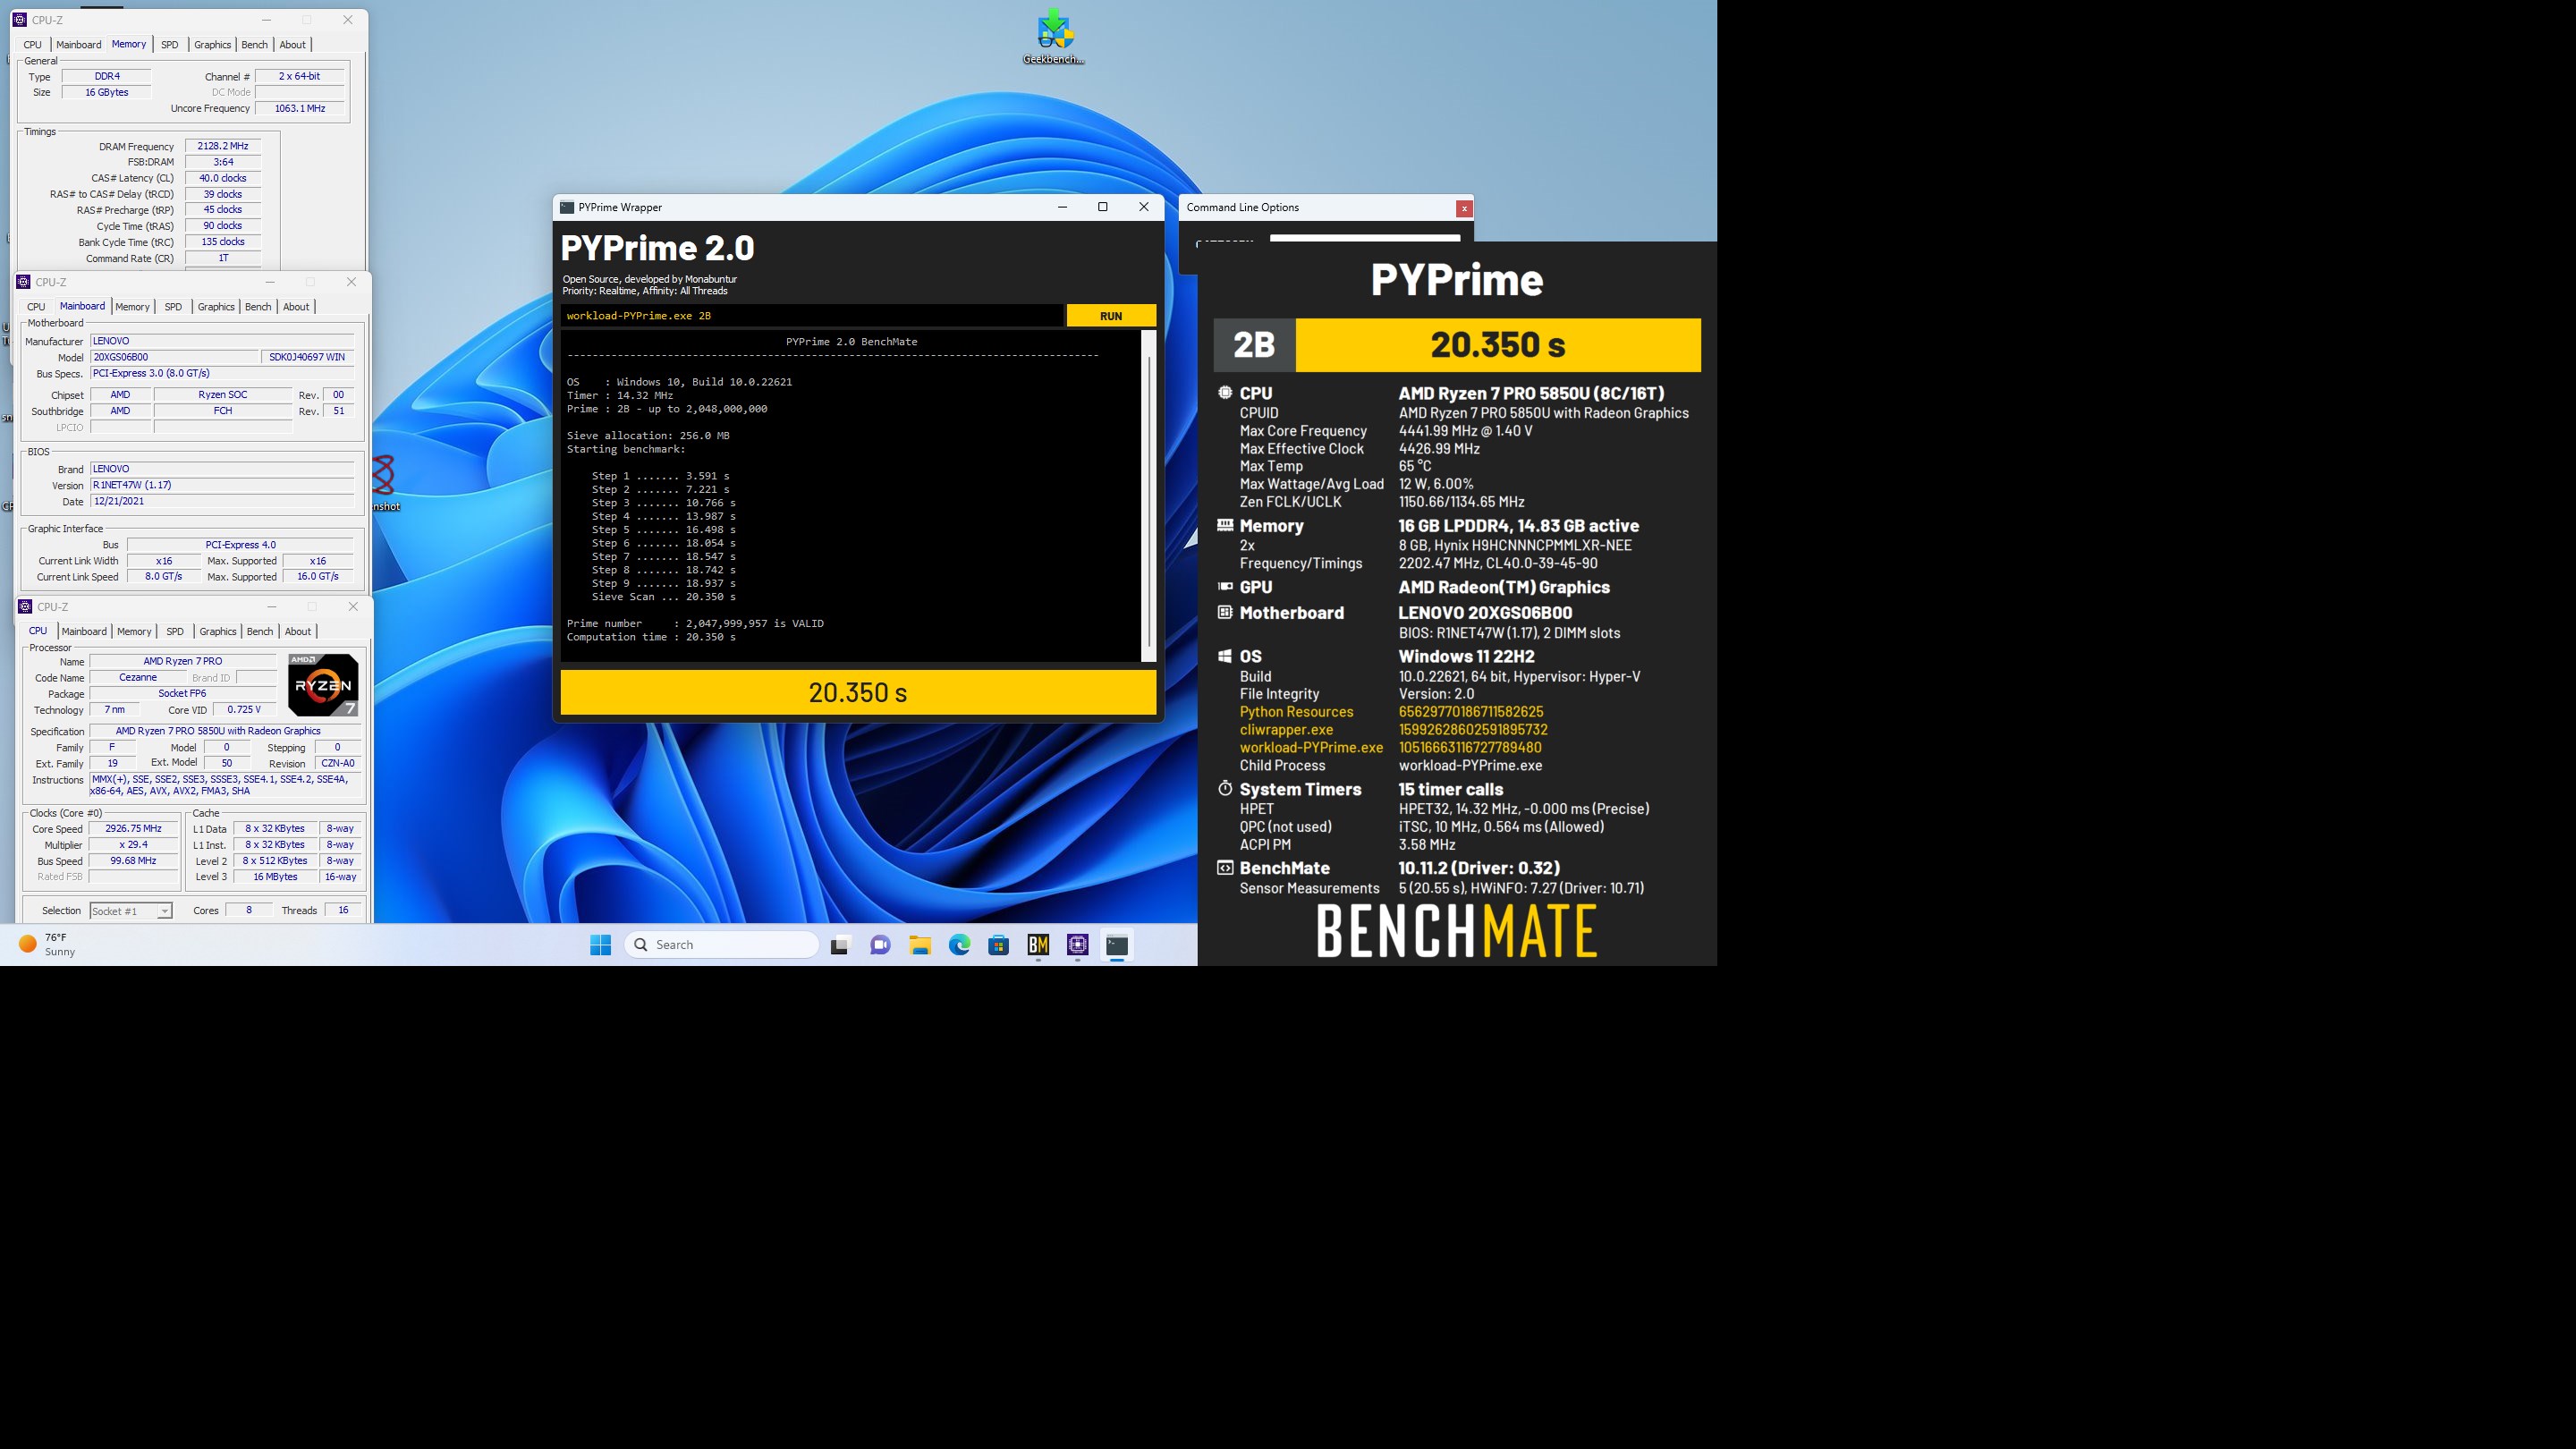This screenshot has height=1449, width=2576.
Task: Click CPU-Z Memory window title icon
Action: tap(19, 20)
